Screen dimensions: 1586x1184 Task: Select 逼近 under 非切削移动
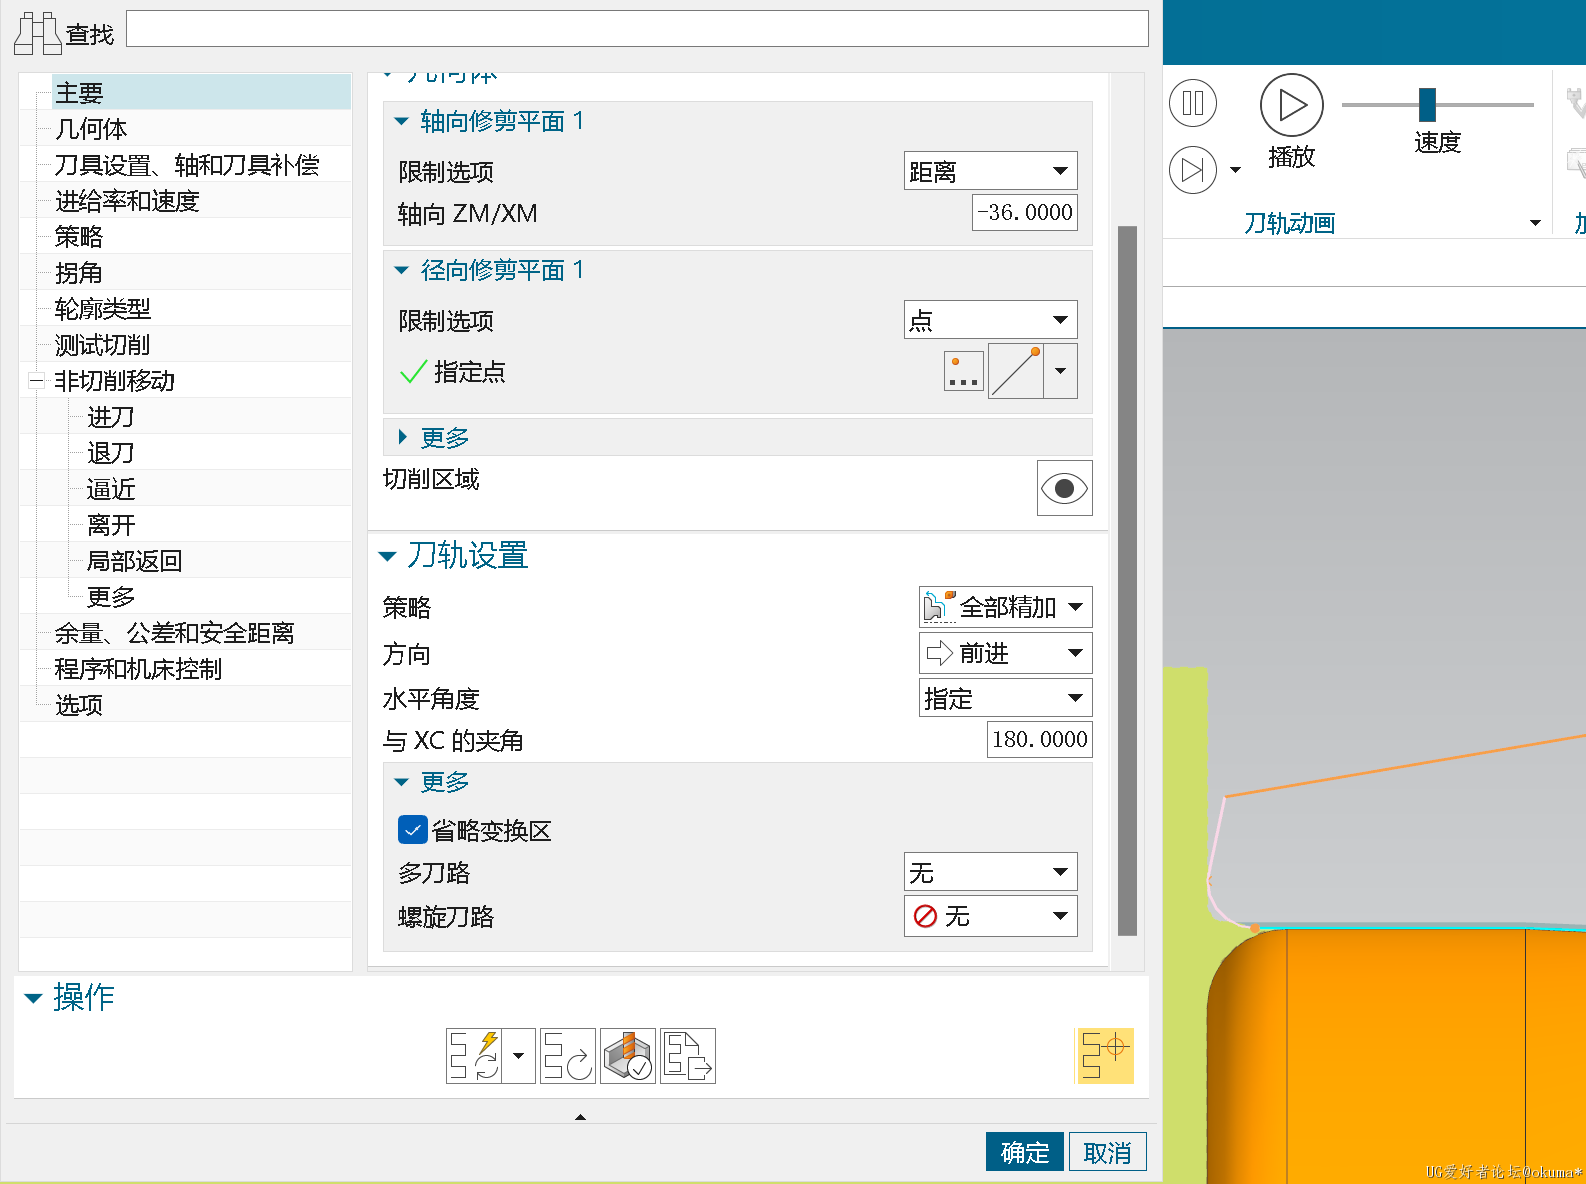[x=111, y=489]
